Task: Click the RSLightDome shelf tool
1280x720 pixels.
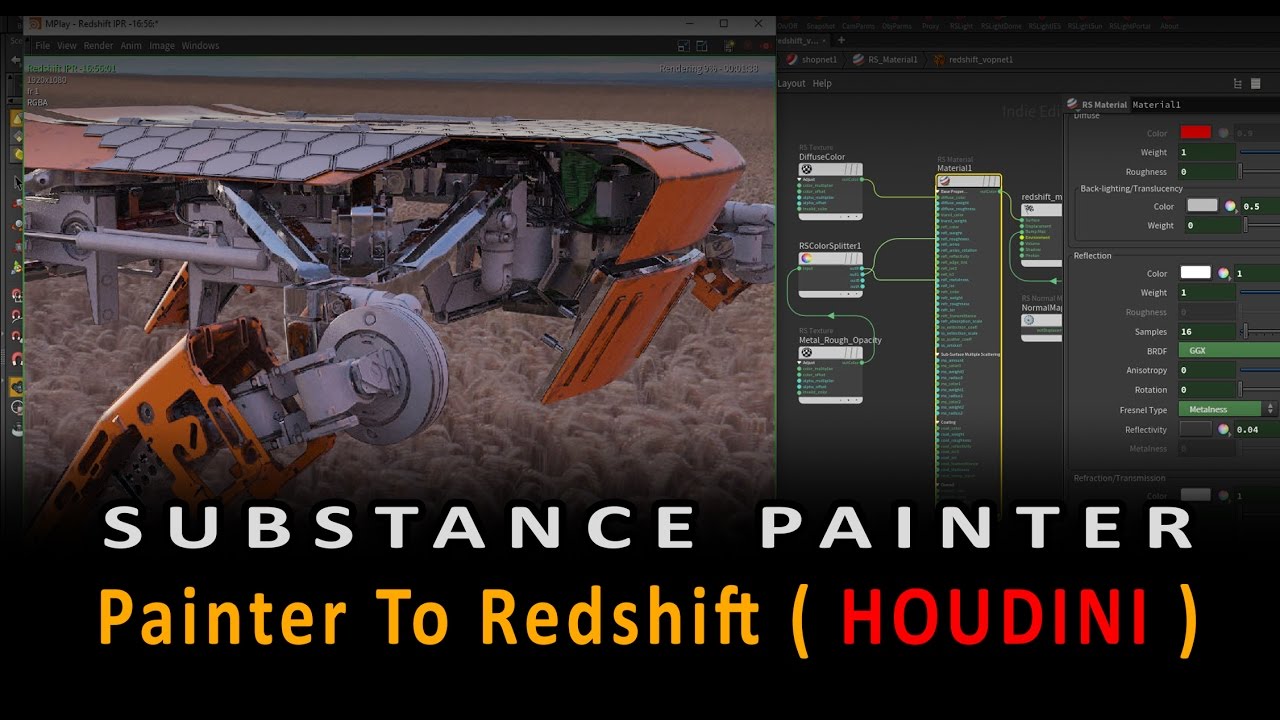Action: coord(1001,26)
